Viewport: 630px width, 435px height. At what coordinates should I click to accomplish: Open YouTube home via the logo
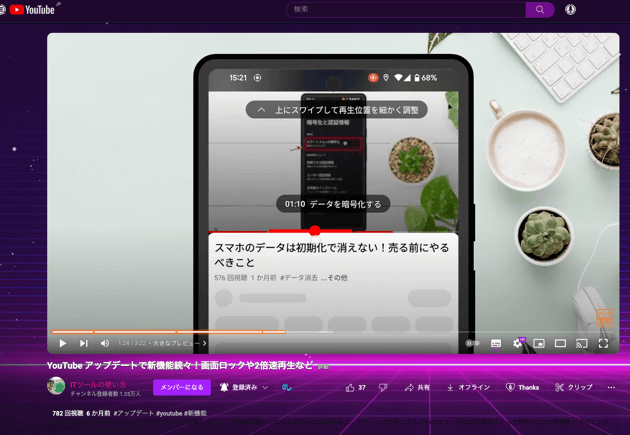(32, 10)
